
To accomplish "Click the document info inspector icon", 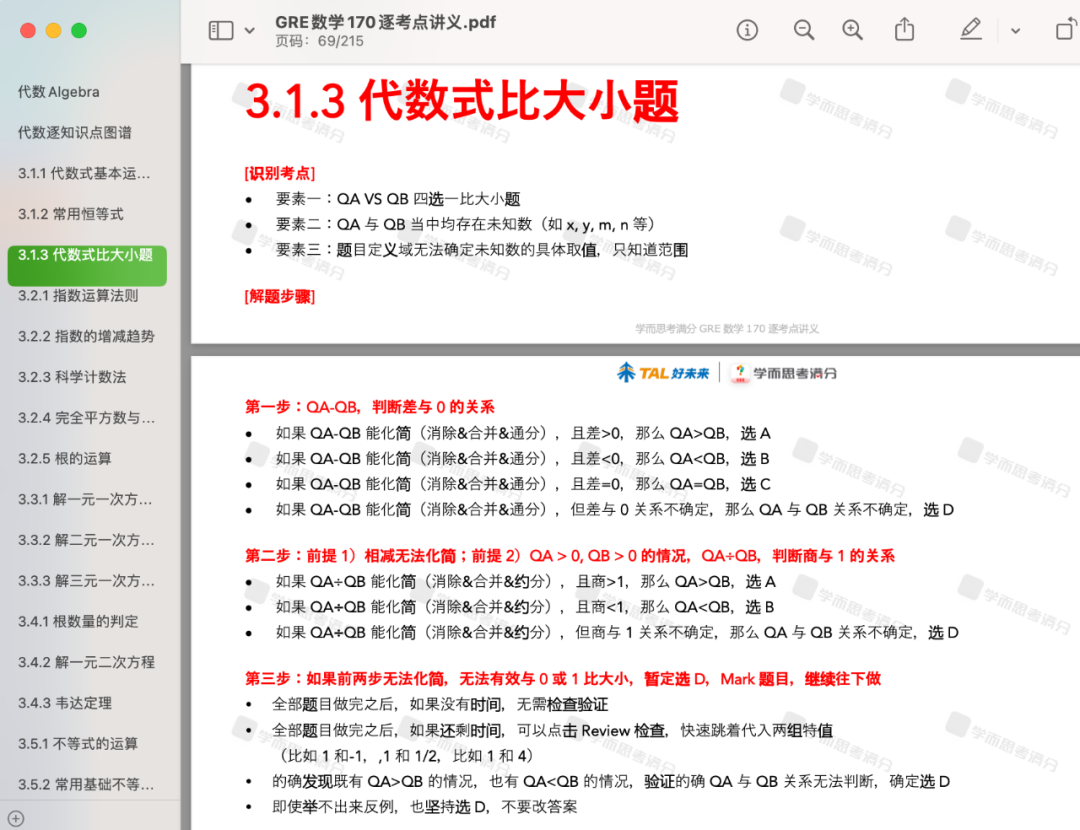I will [747, 30].
